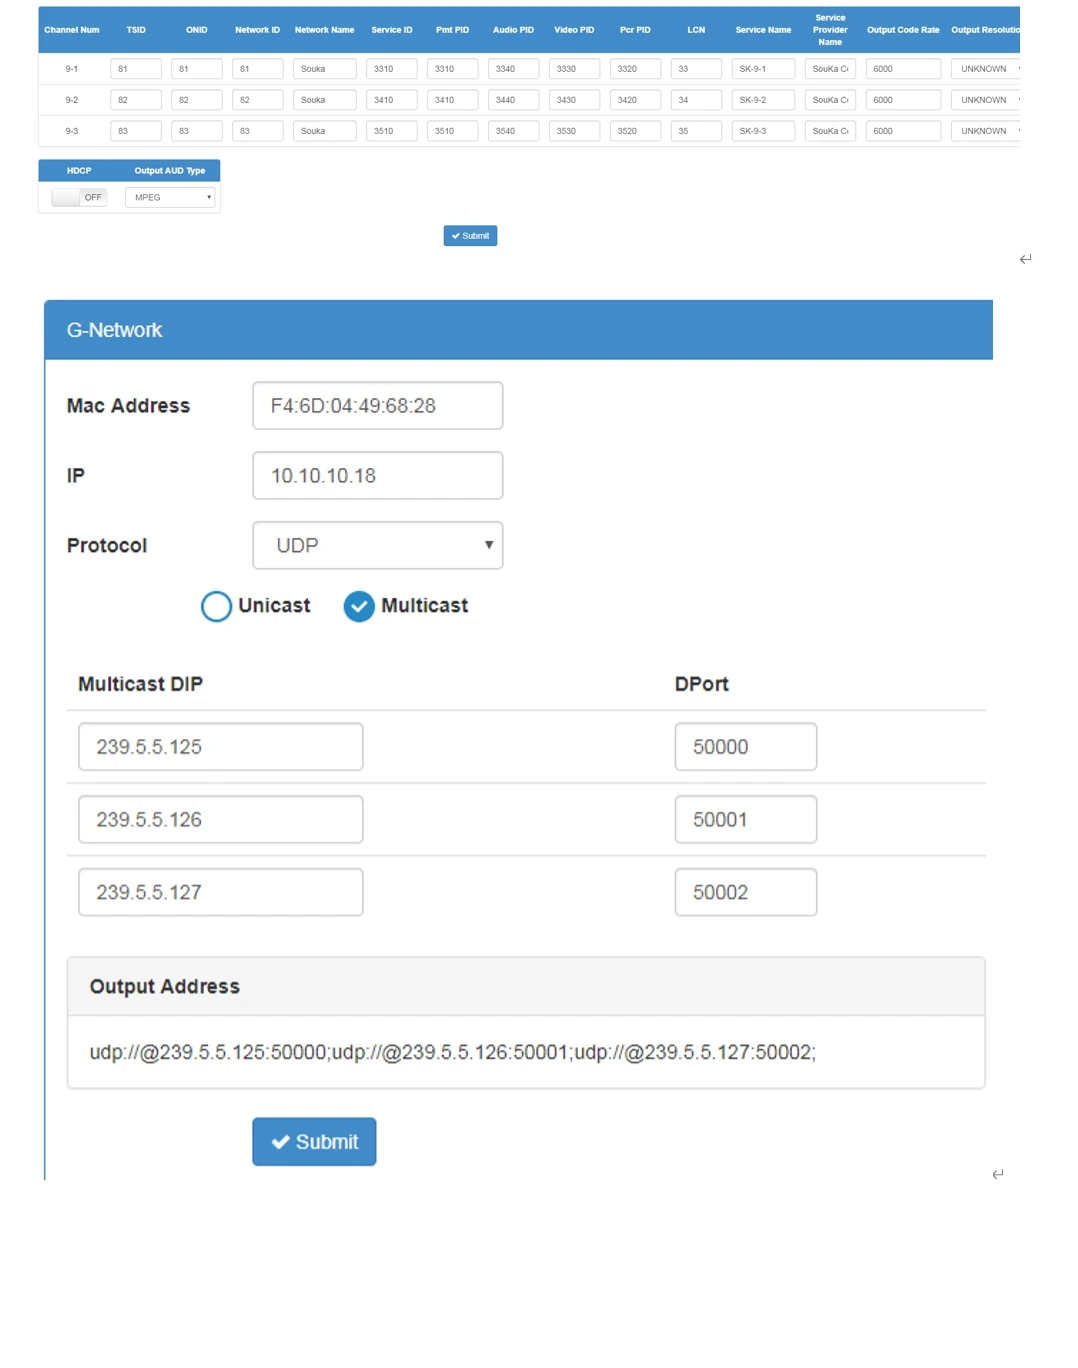Click the LCN field with value 33
This screenshot has height=1368, width=1078.
[x=696, y=69]
